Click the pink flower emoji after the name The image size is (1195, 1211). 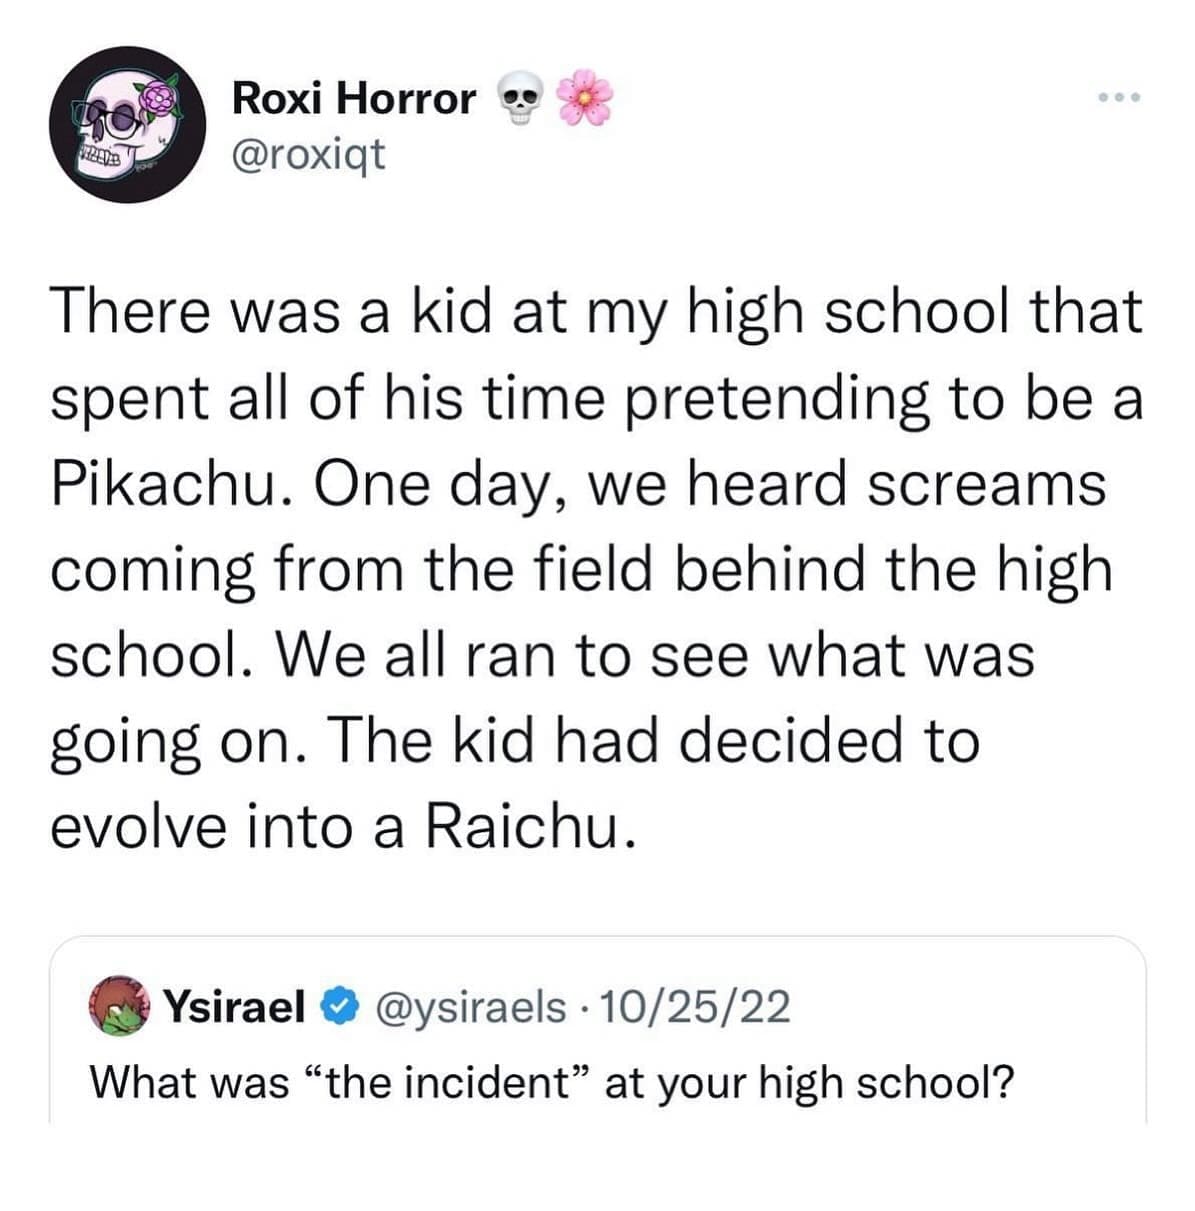click(x=582, y=100)
